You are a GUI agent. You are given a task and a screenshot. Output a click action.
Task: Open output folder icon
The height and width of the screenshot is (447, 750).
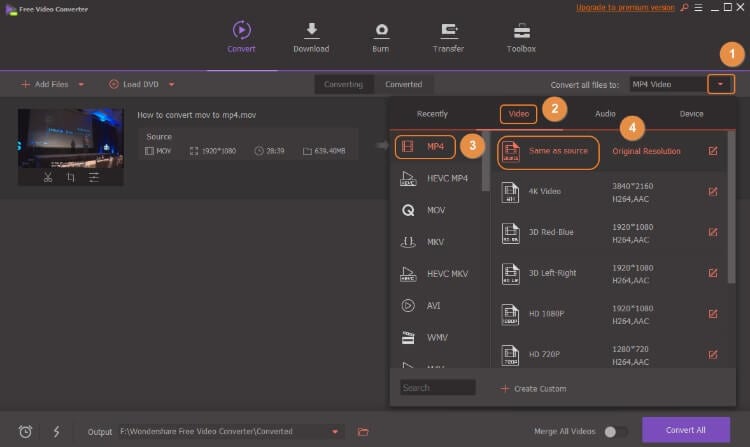363,432
